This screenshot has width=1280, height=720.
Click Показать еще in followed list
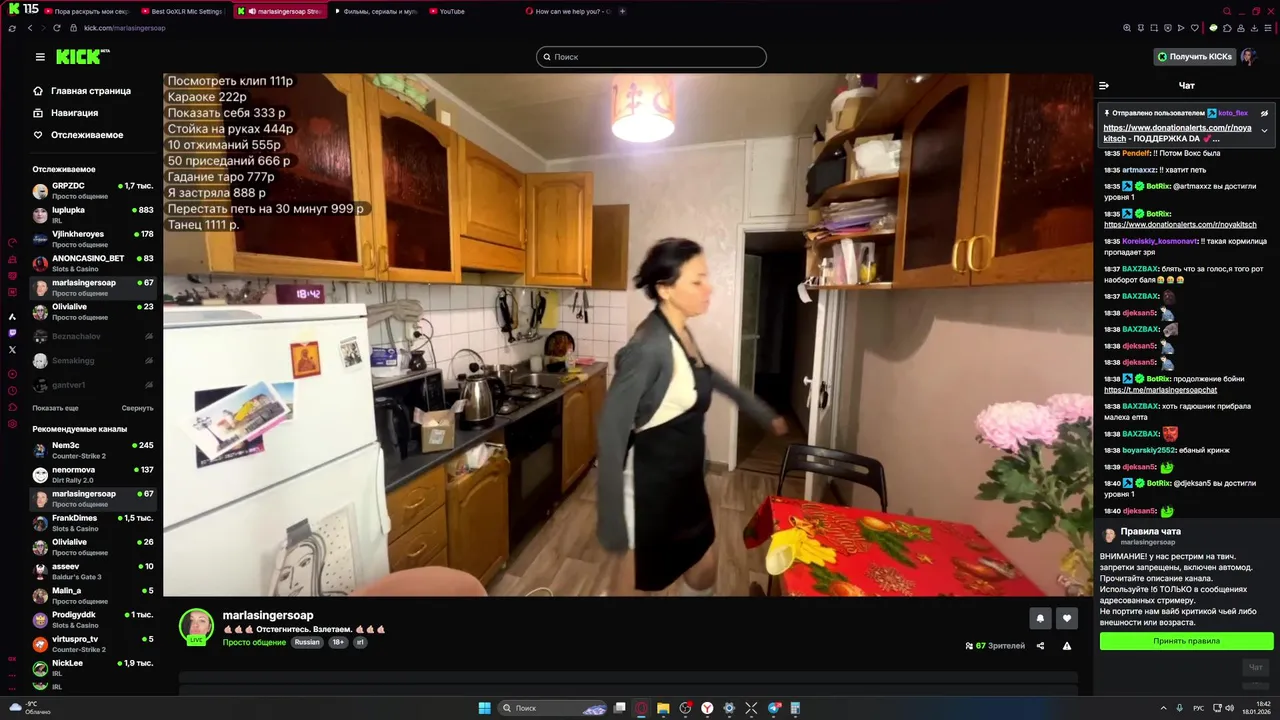coord(55,408)
